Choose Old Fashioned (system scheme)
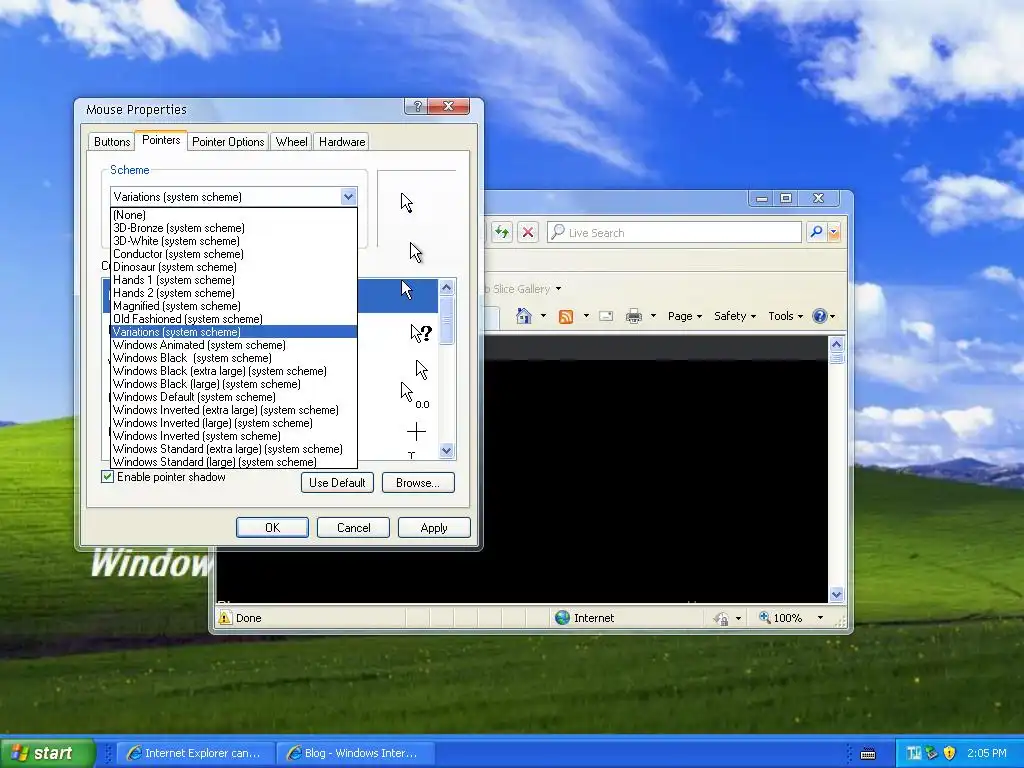The image size is (1024, 768). [x=234, y=319]
